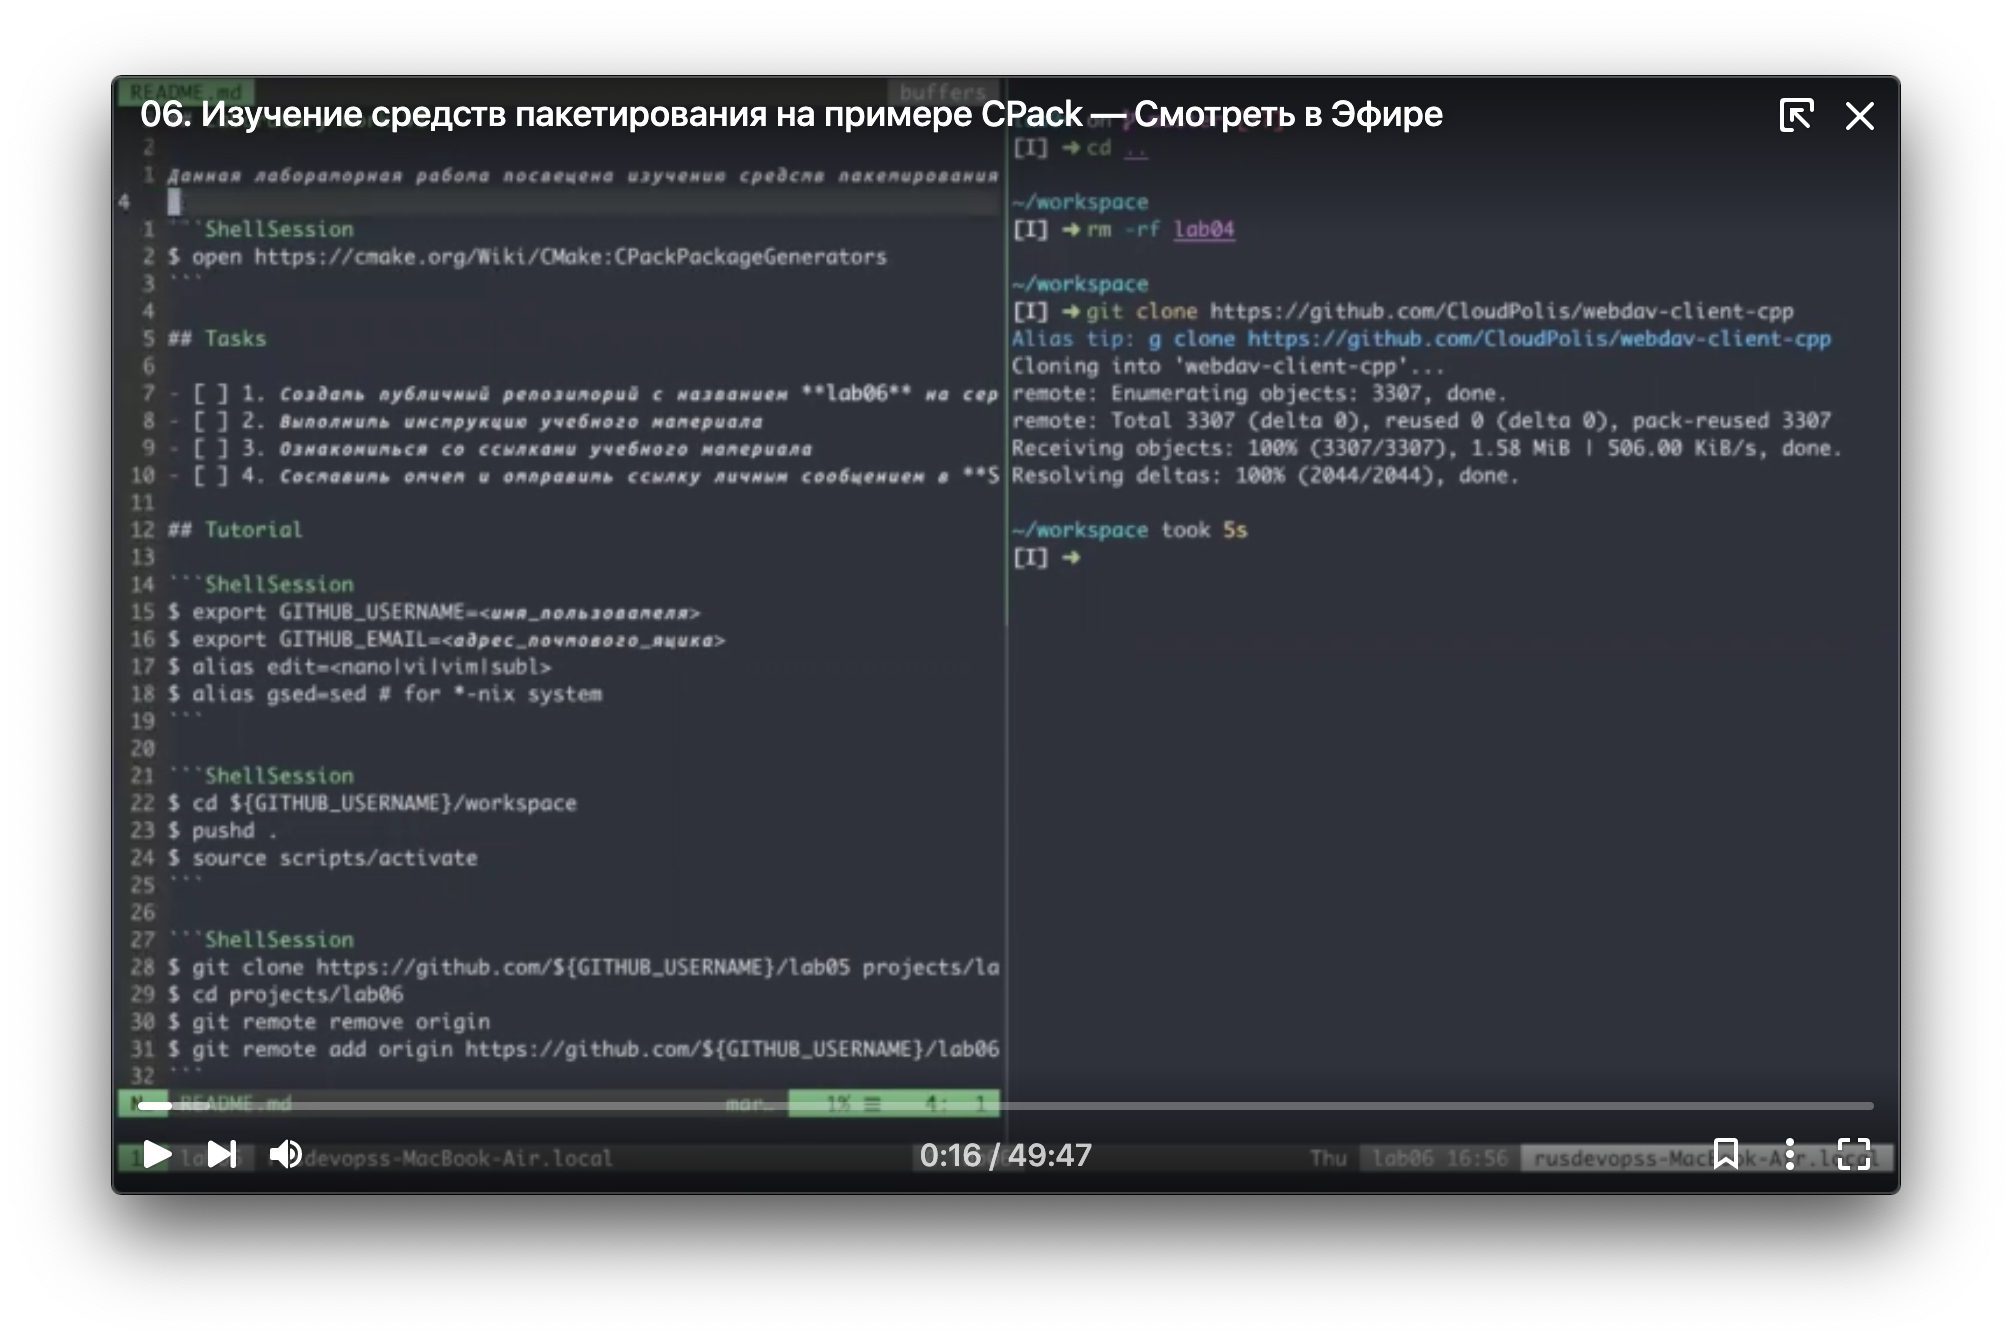2012x1342 pixels.
Task: Click the 0:16 / 49:47 time display
Action: pyautogui.click(x=1005, y=1156)
